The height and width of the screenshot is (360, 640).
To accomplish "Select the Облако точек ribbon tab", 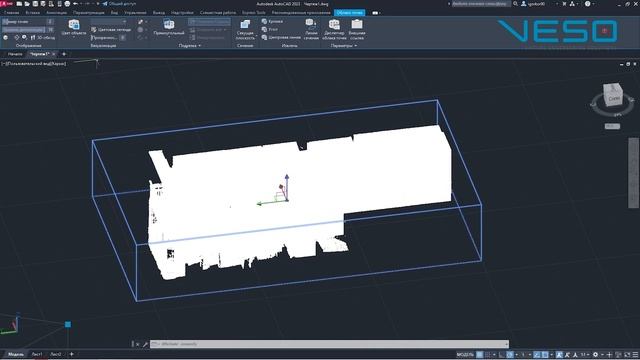I will [349, 13].
